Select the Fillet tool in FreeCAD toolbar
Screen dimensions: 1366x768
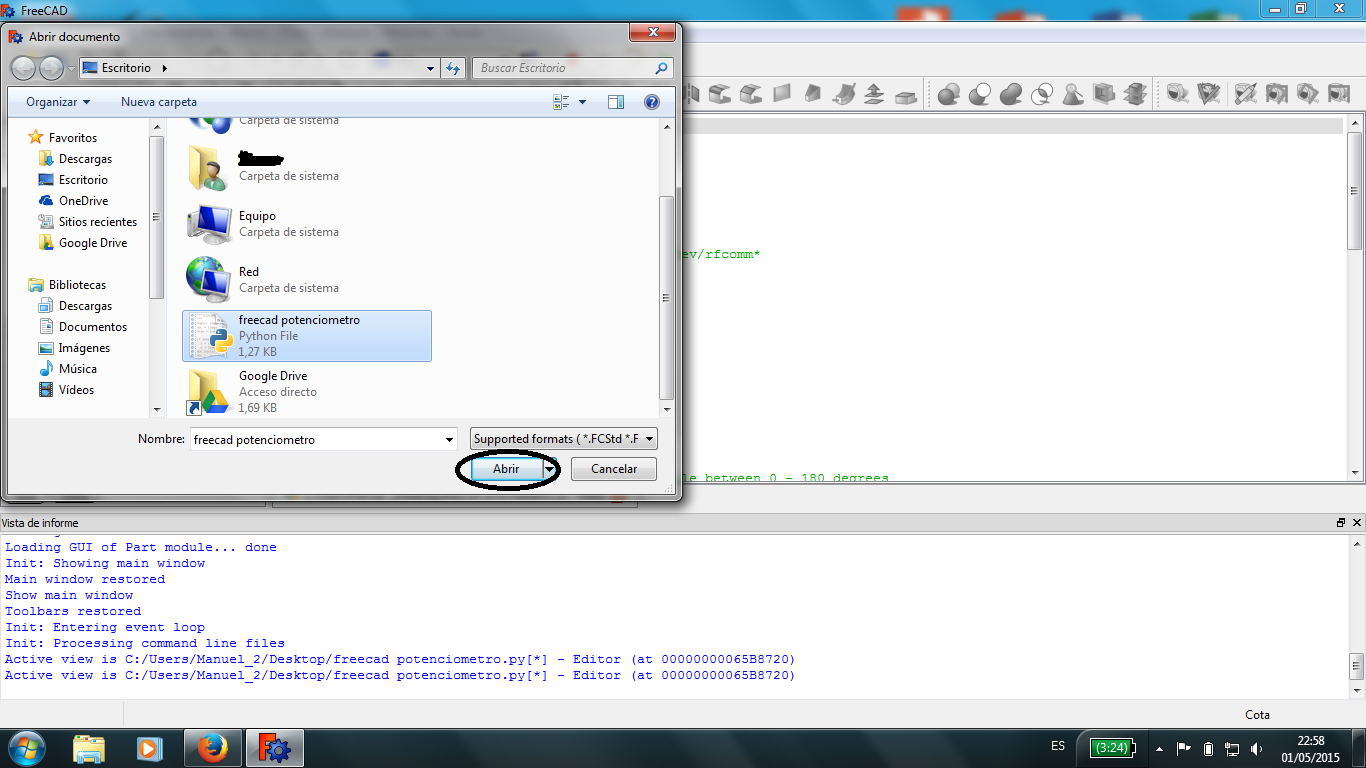tap(720, 94)
